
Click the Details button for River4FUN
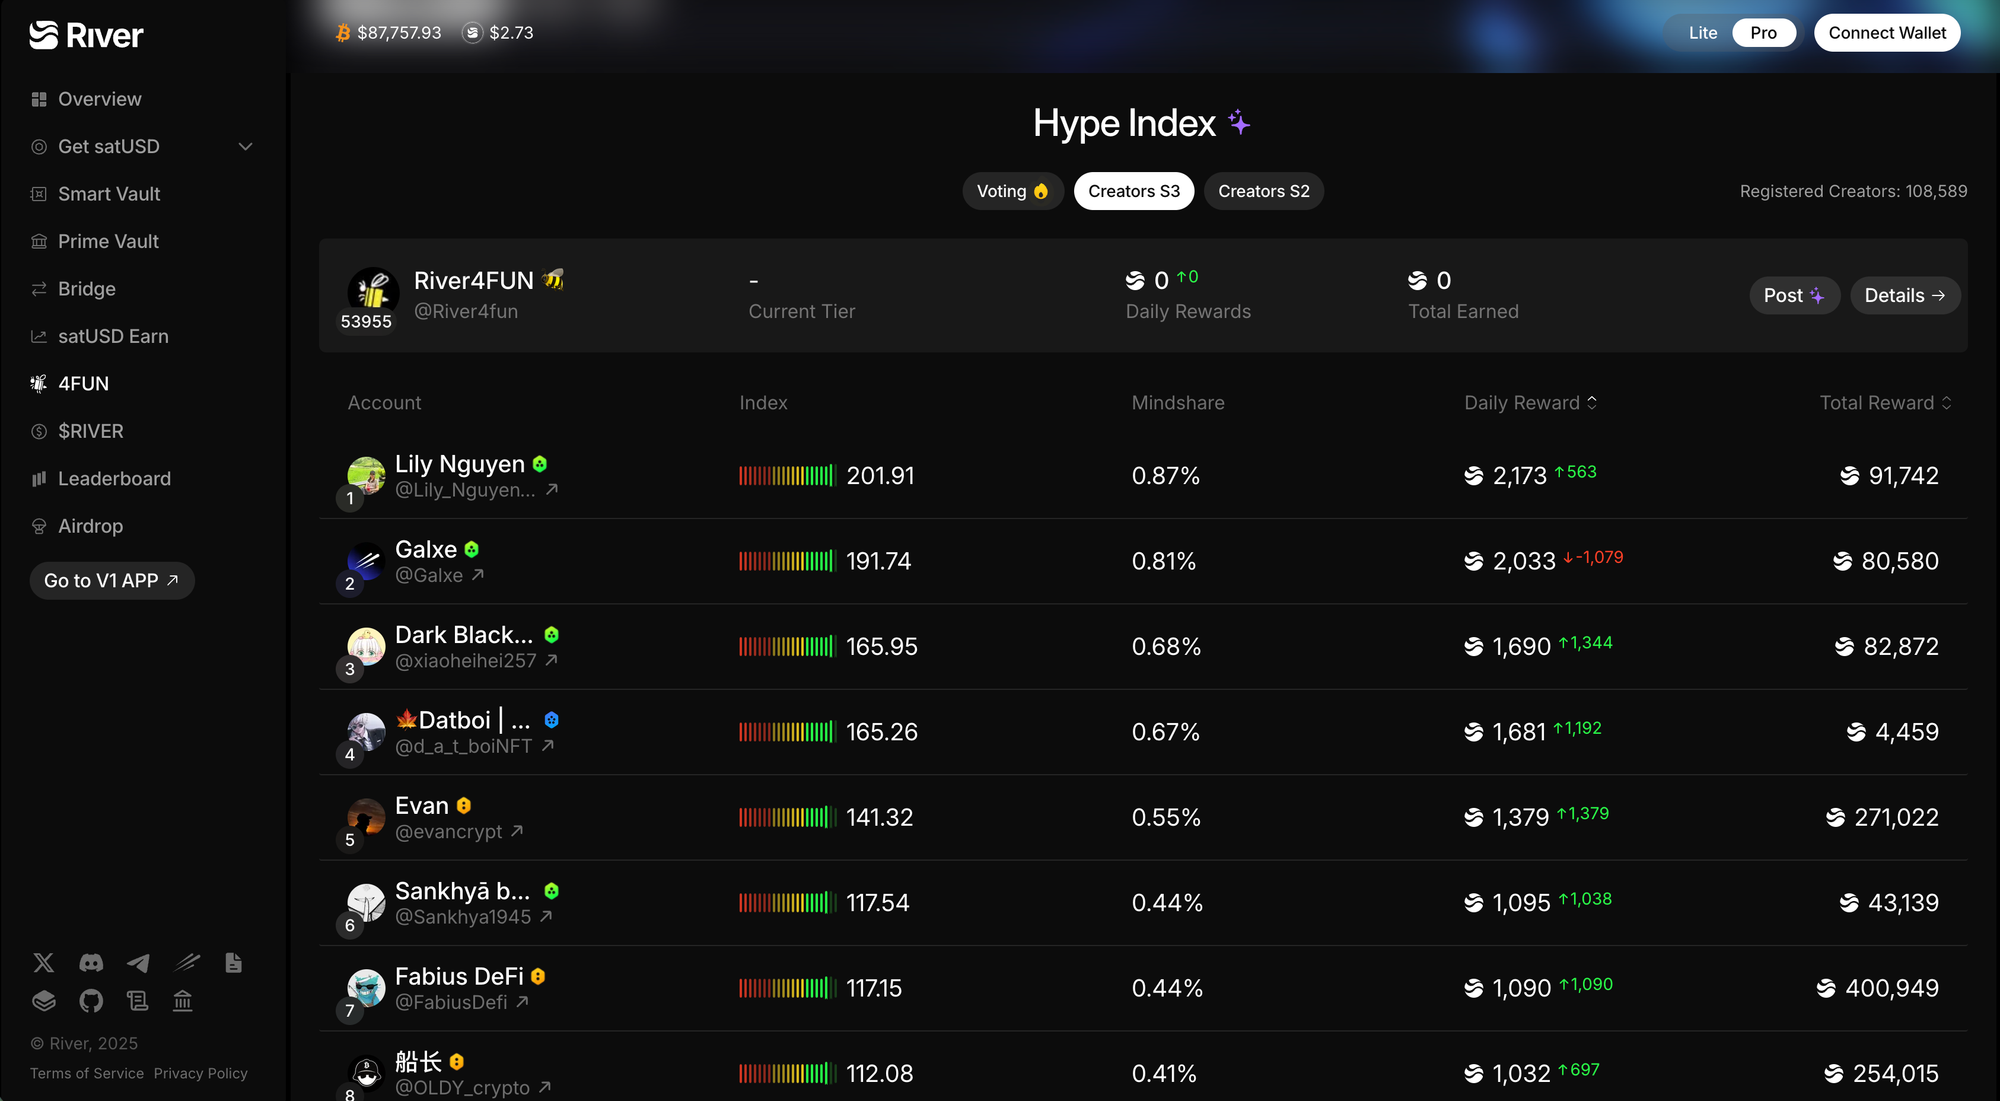[1904, 296]
